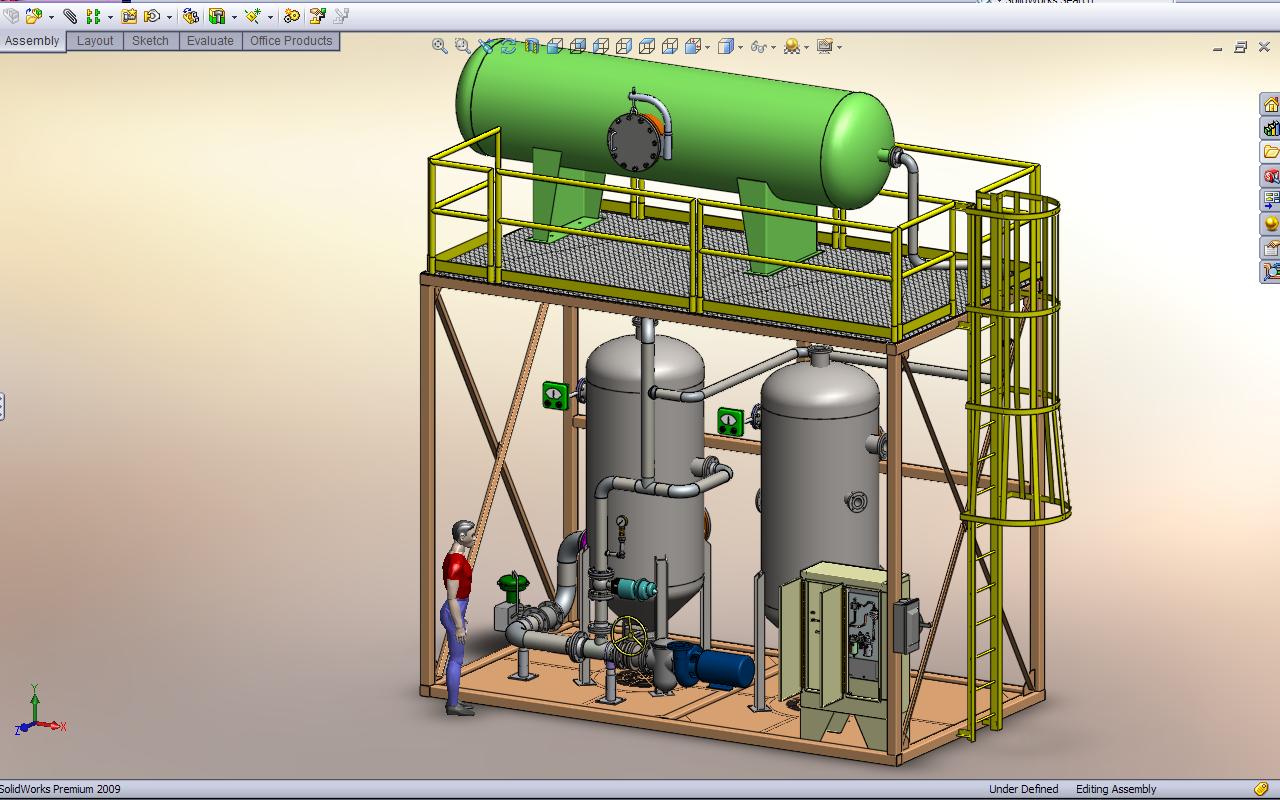Expand the Assembly Features dropdown arrow
This screenshot has width=1280, height=800.
[x=234, y=17]
